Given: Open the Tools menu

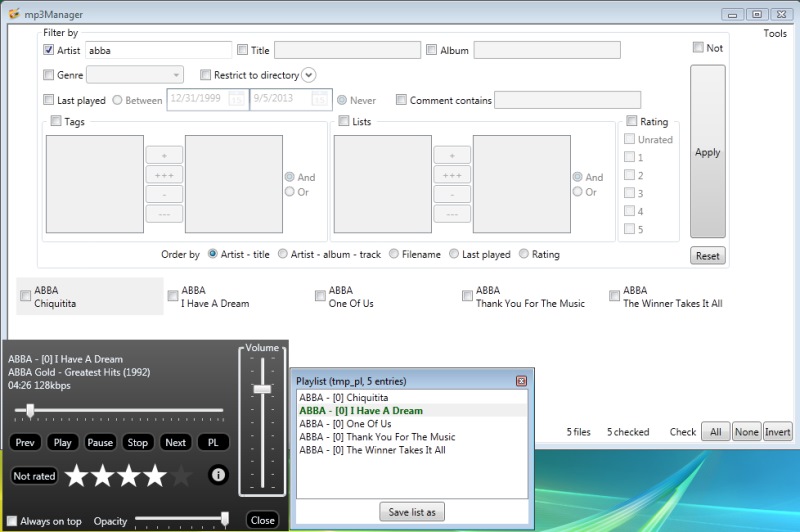Looking at the screenshot, I should [x=775, y=33].
